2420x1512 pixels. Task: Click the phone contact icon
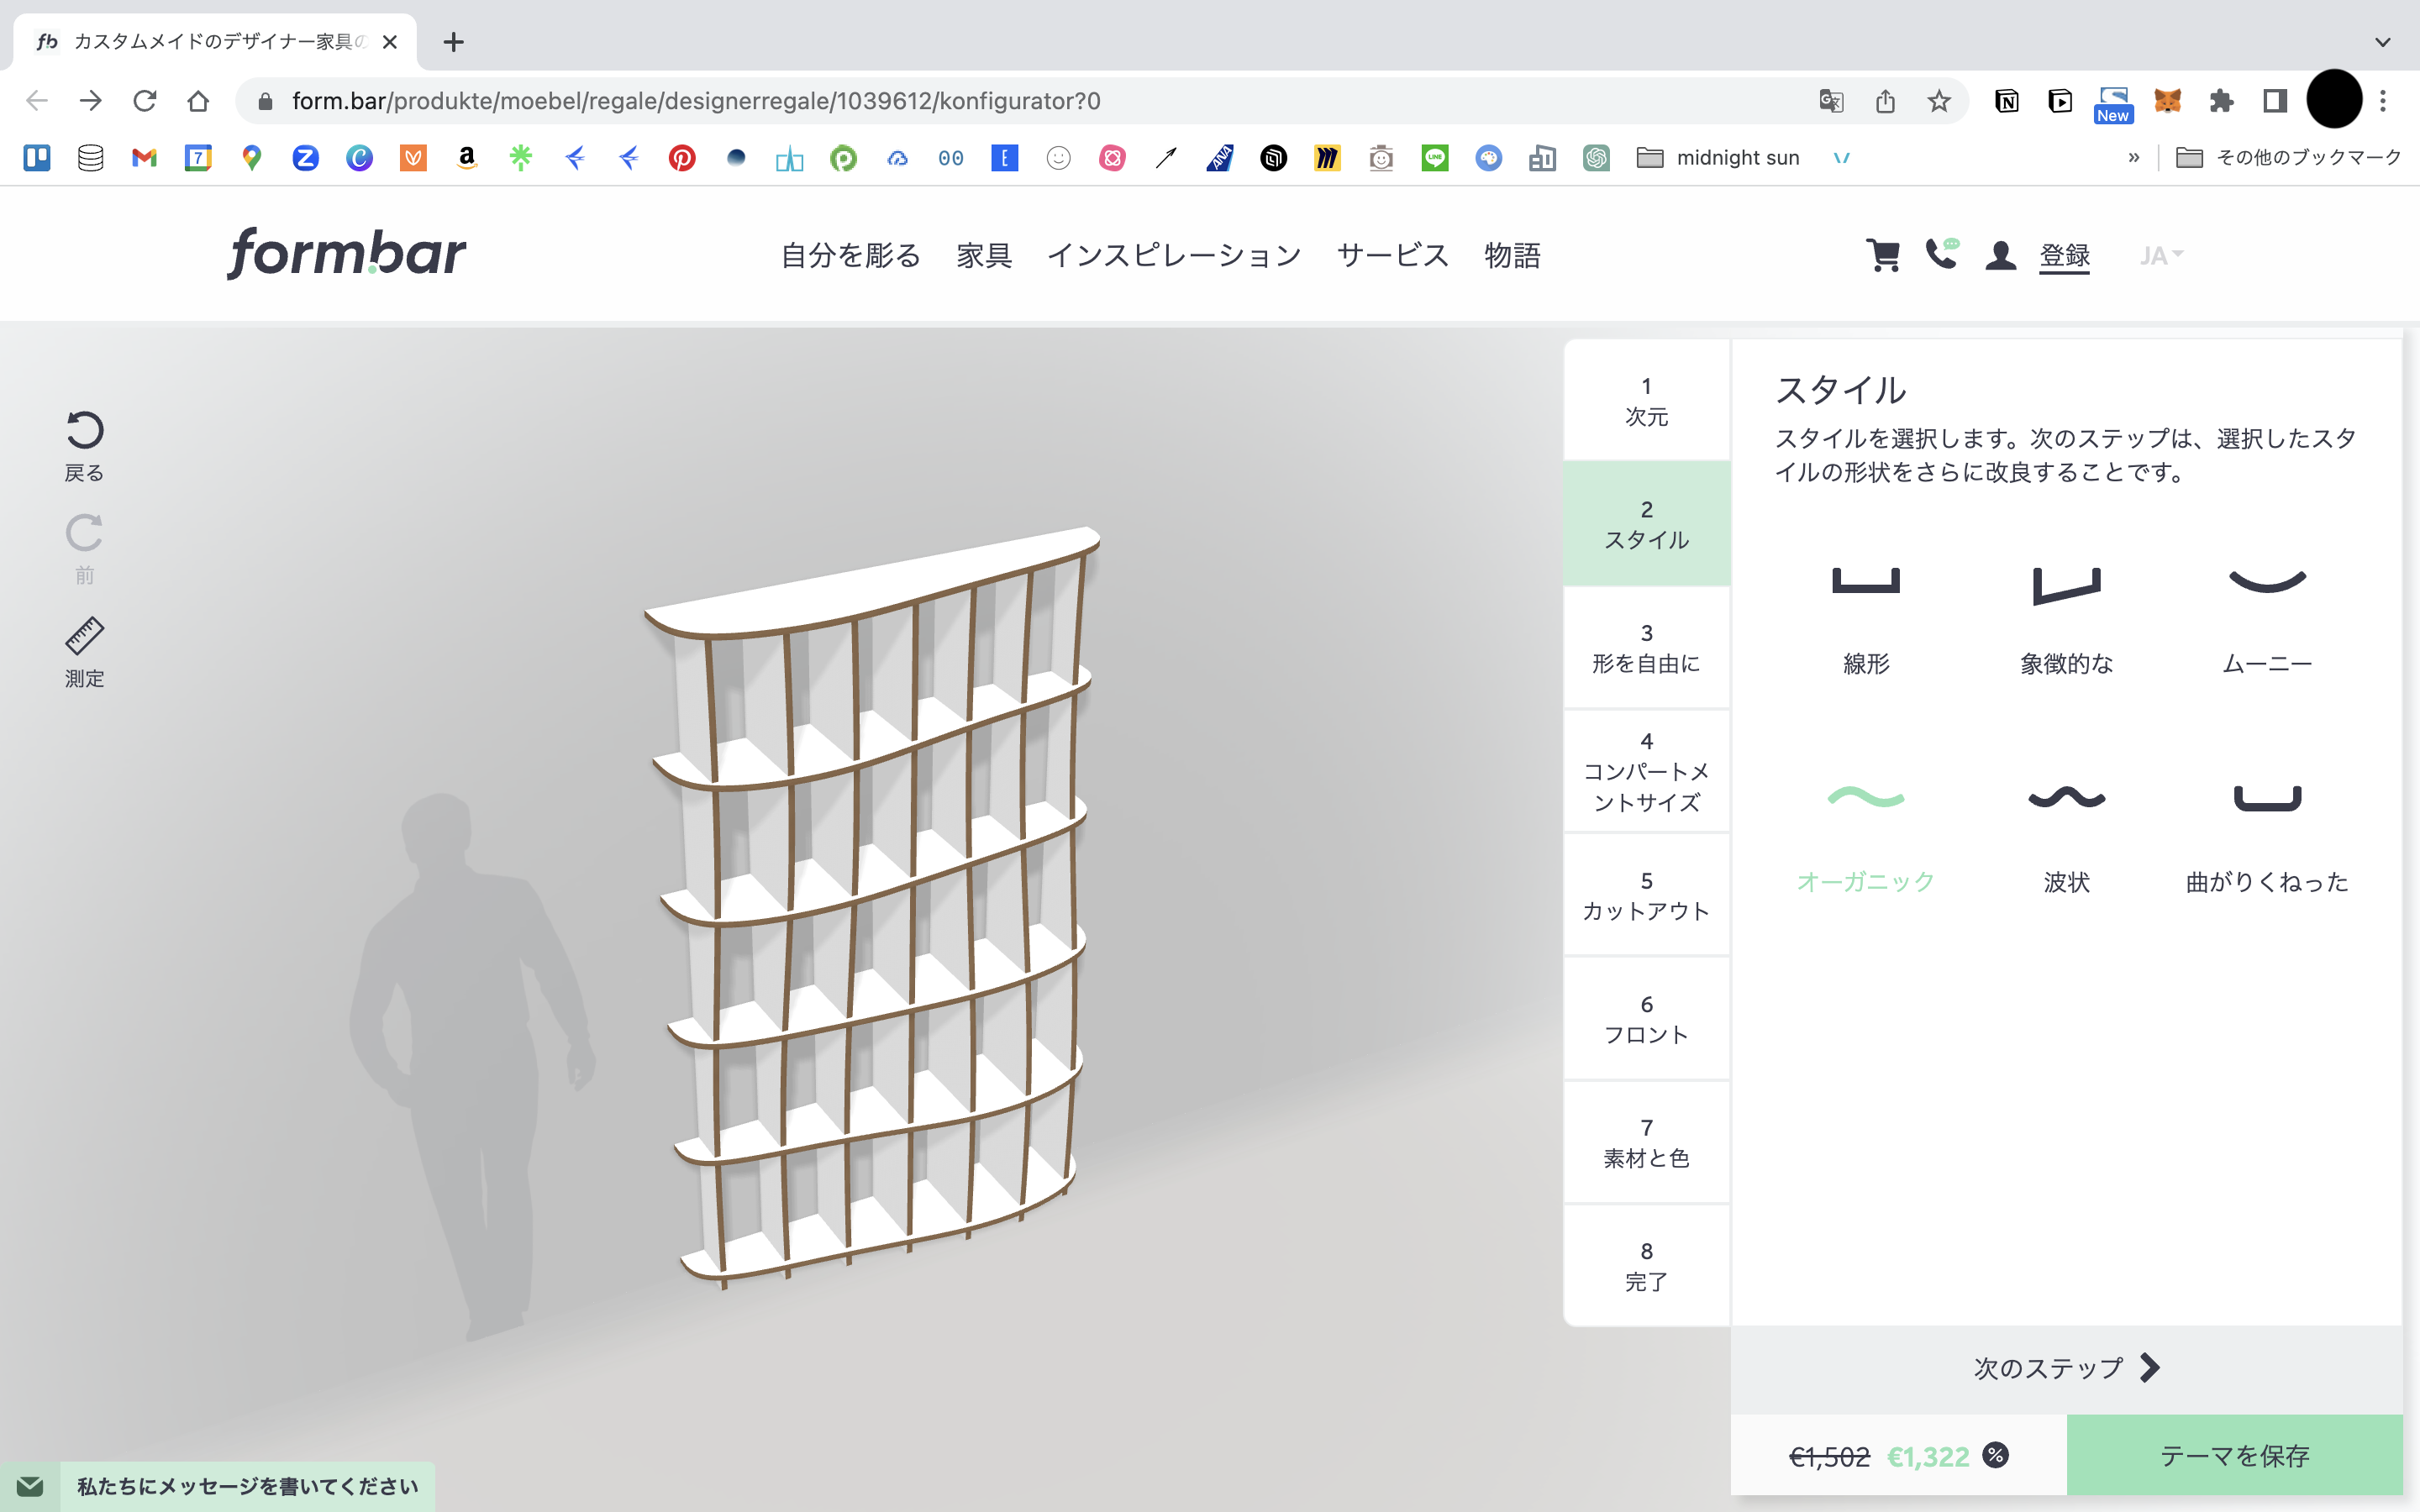click(1941, 254)
